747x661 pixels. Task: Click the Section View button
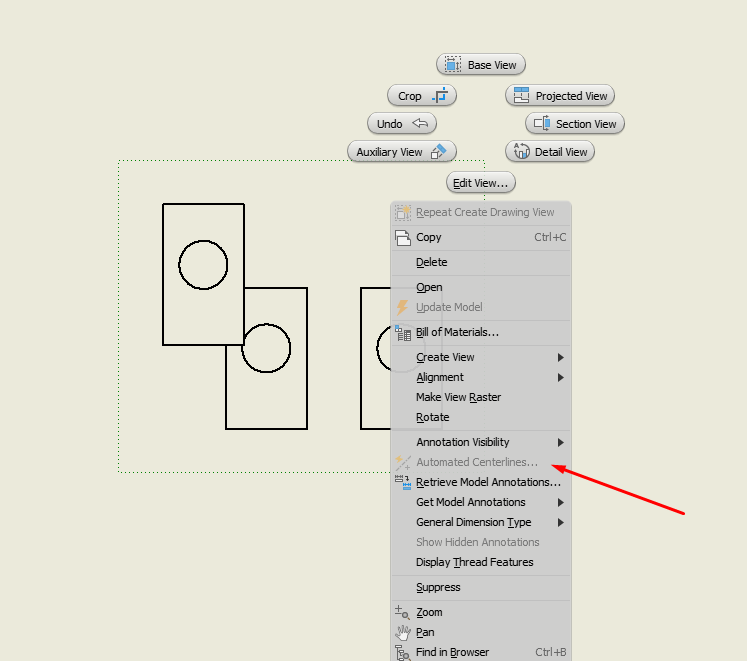point(575,124)
